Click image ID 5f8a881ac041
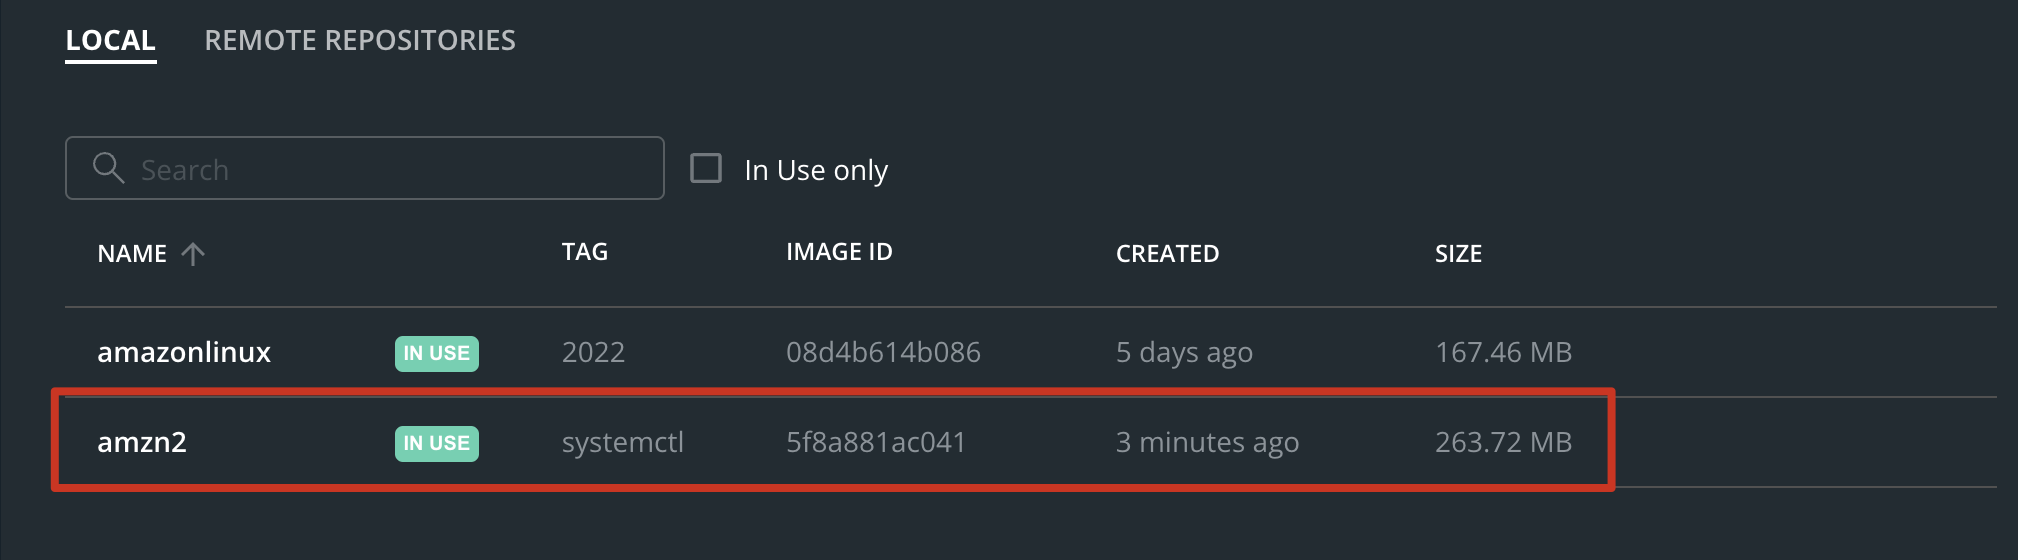 (x=876, y=442)
